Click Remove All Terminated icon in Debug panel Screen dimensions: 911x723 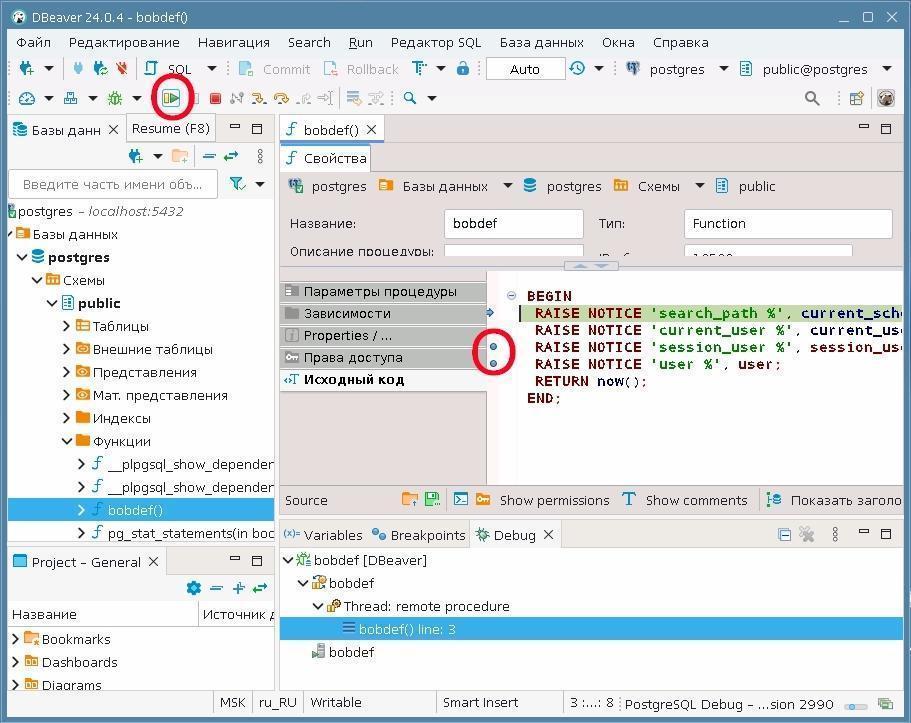(x=807, y=535)
